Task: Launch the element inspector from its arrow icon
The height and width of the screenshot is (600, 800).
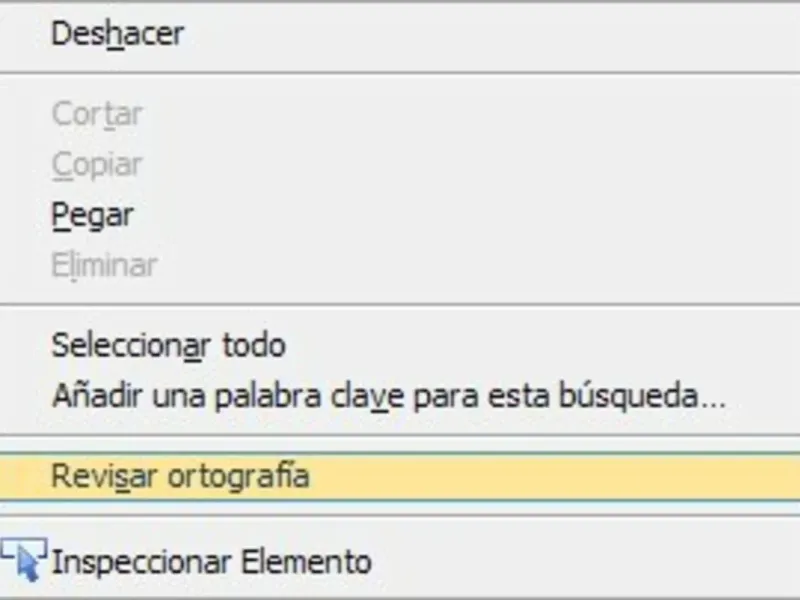Action: (x=23, y=559)
